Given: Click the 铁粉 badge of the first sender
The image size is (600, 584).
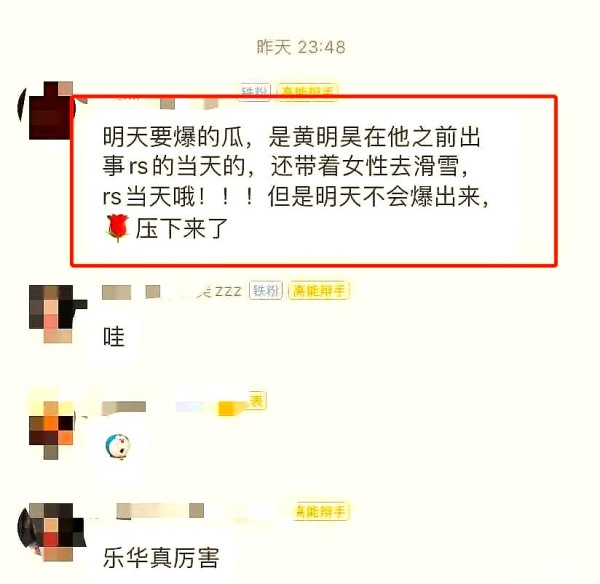Looking at the screenshot, I should click(254, 91).
